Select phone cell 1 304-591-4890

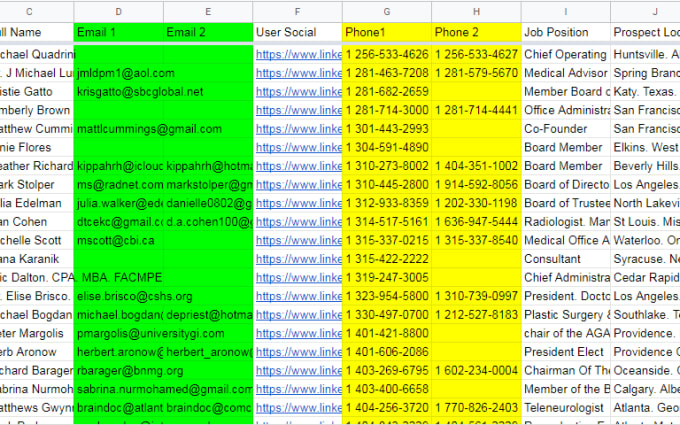(x=387, y=148)
